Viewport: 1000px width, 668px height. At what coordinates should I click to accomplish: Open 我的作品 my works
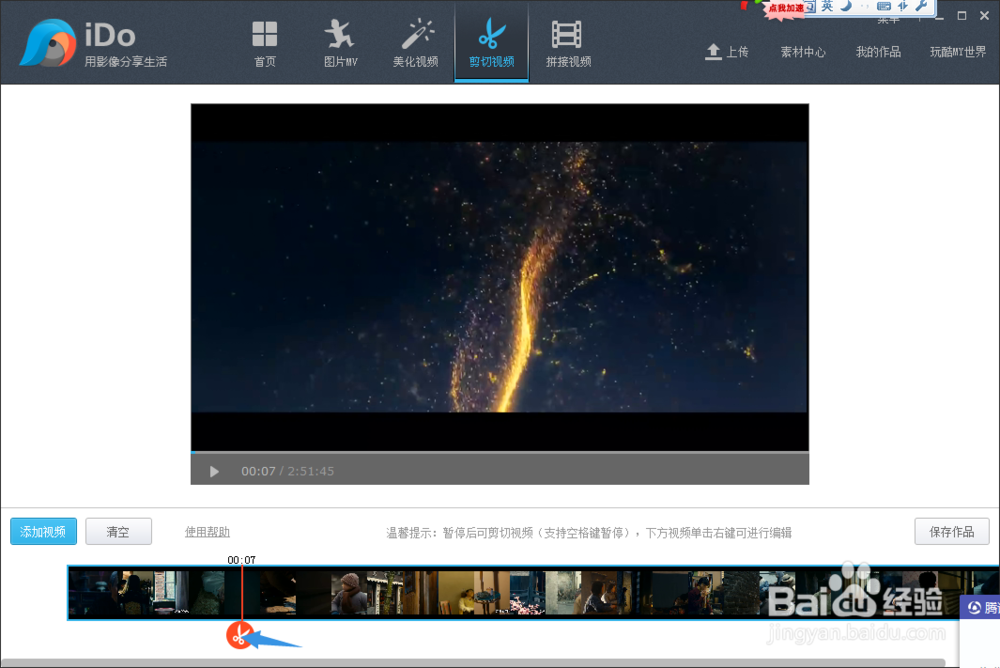[x=878, y=52]
